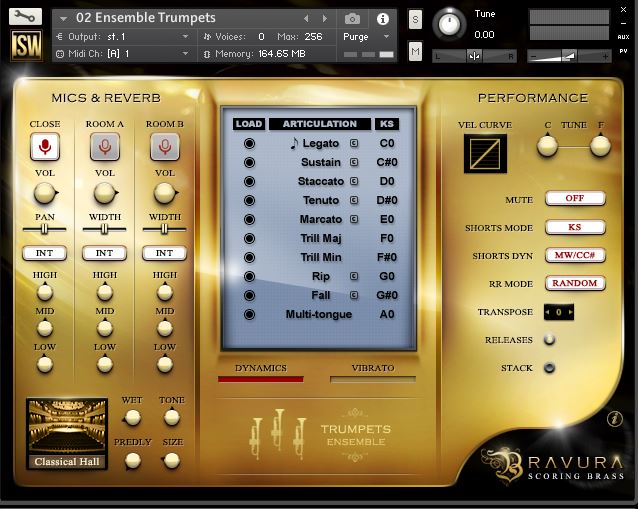The width and height of the screenshot is (638, 509).
Task: Increase TRANSPOSE with right arrow
Action: click(x=570, y=312)
